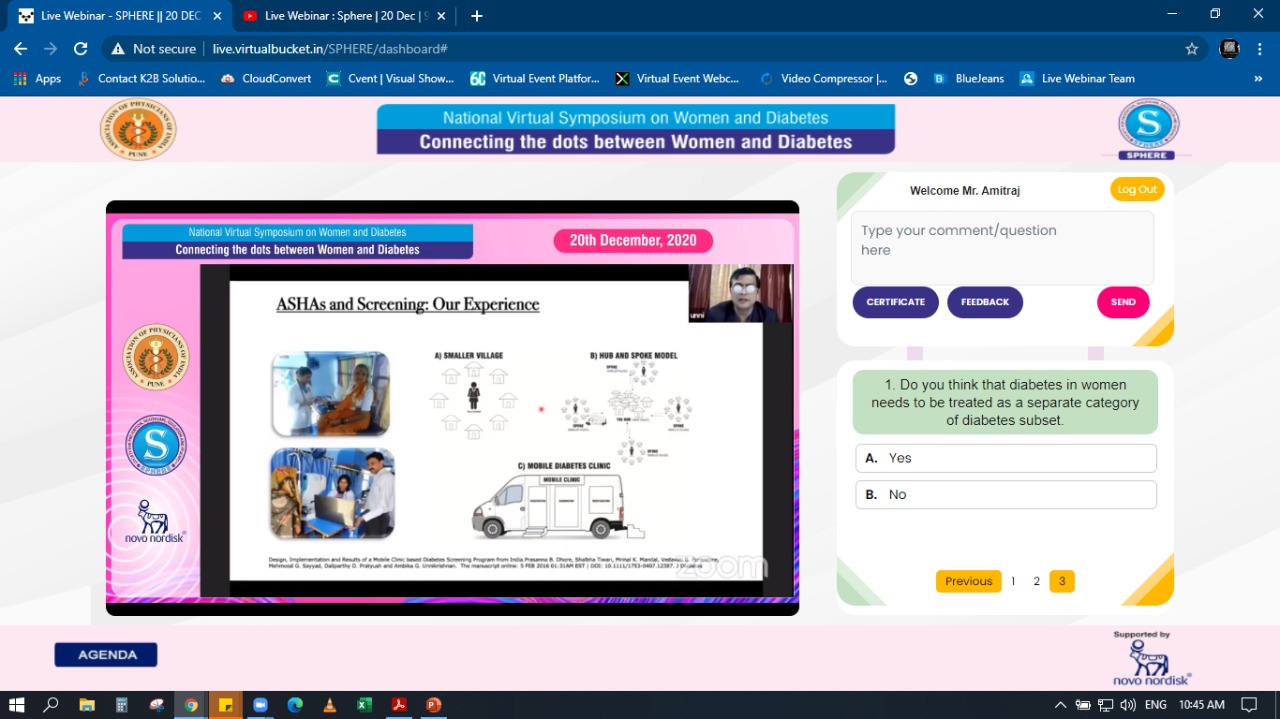Image resolution: width=1280 pixels, height=719 pixels.
Task: Select poll answer B. No
Action: tap(1005, 495)
